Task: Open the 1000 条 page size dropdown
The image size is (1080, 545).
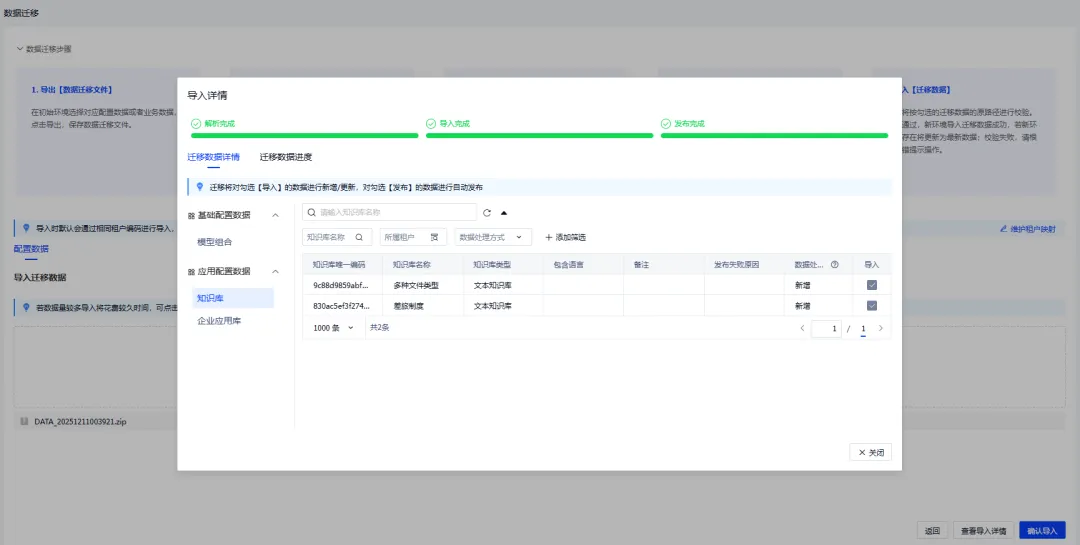Action: 333,328
